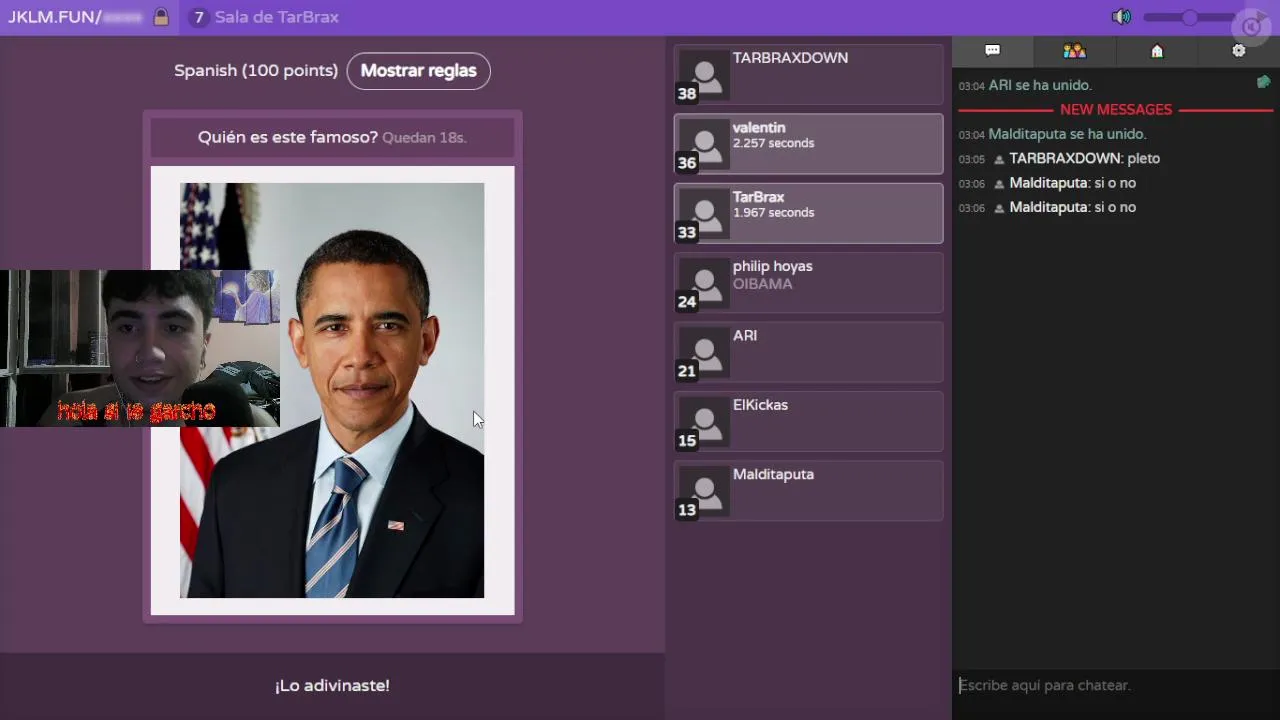Click ARI se ha unido message

[1040, 85]
